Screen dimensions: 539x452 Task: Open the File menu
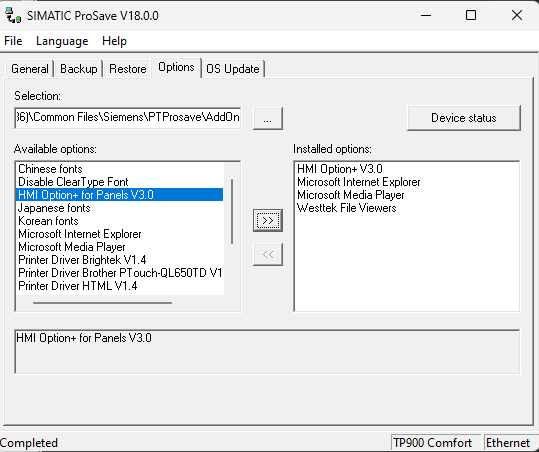(13, 41)
